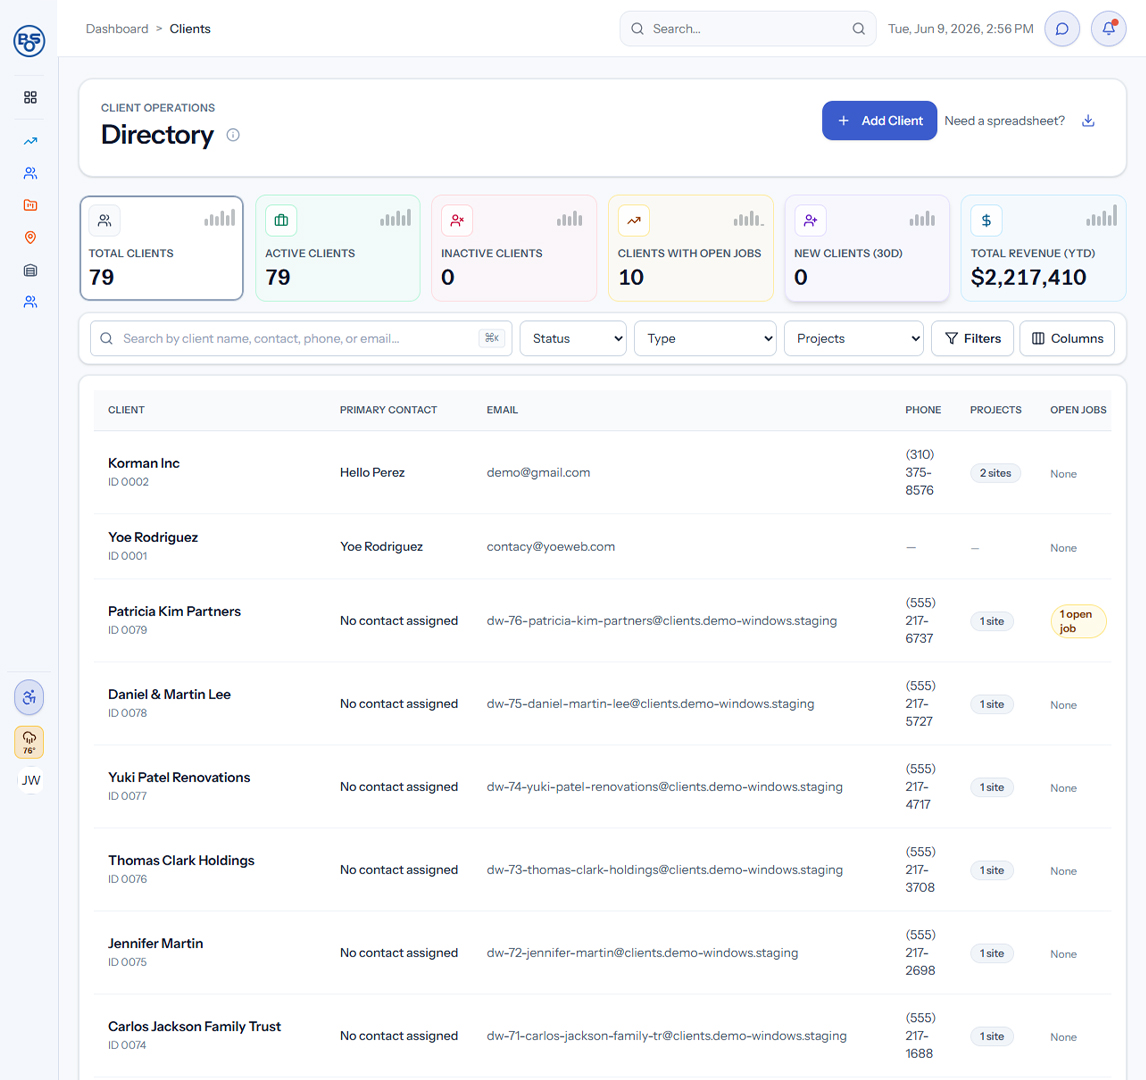Image resolution: width=1146 pixels, height=1080 pixels.
Task: Click the 1 site badge for Jennifer Martin
Action: click(x=992, y=953)
